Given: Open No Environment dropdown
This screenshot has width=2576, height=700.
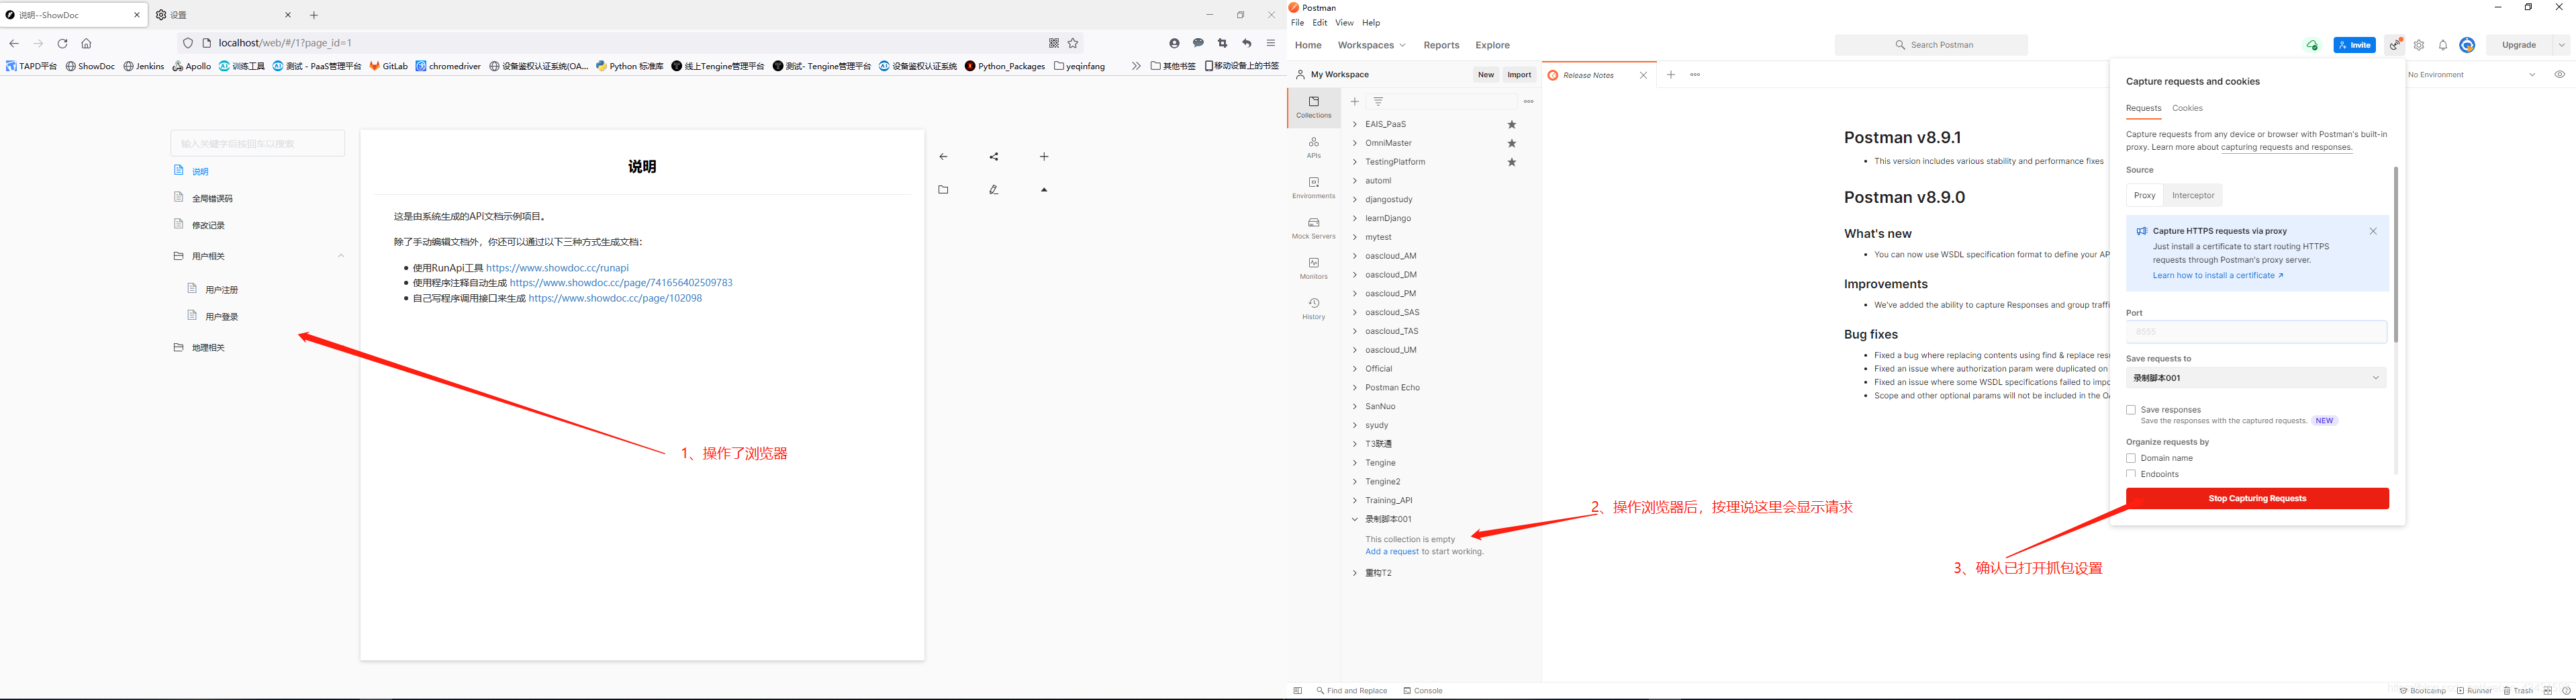Looking at the screenshot, I should 2472,75.
